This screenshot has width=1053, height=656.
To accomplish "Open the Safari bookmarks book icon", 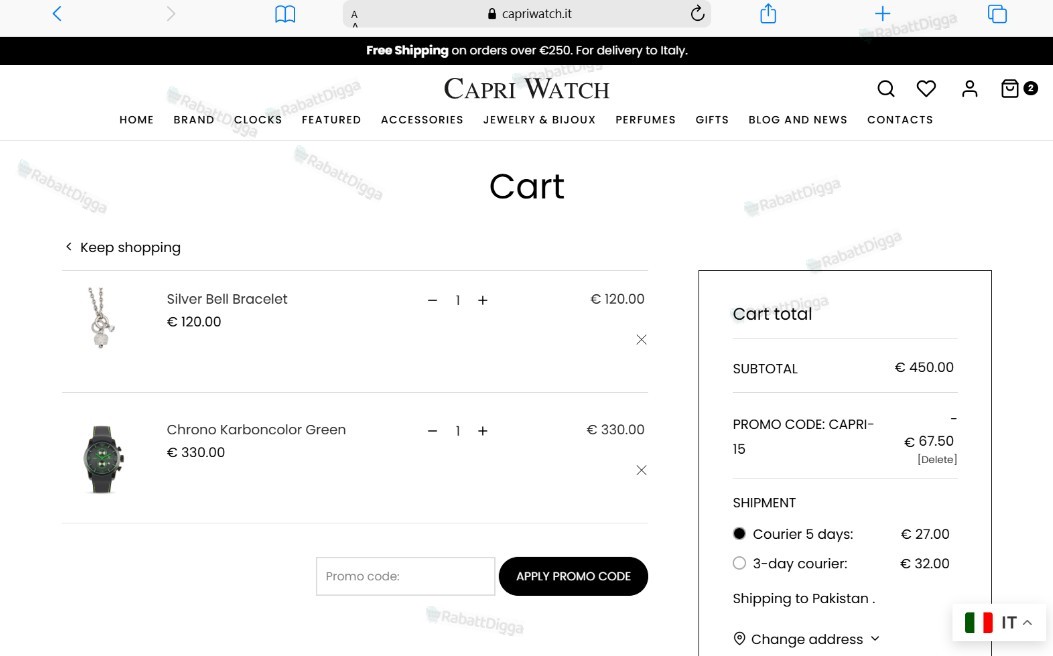I will [x=285, y=14].
